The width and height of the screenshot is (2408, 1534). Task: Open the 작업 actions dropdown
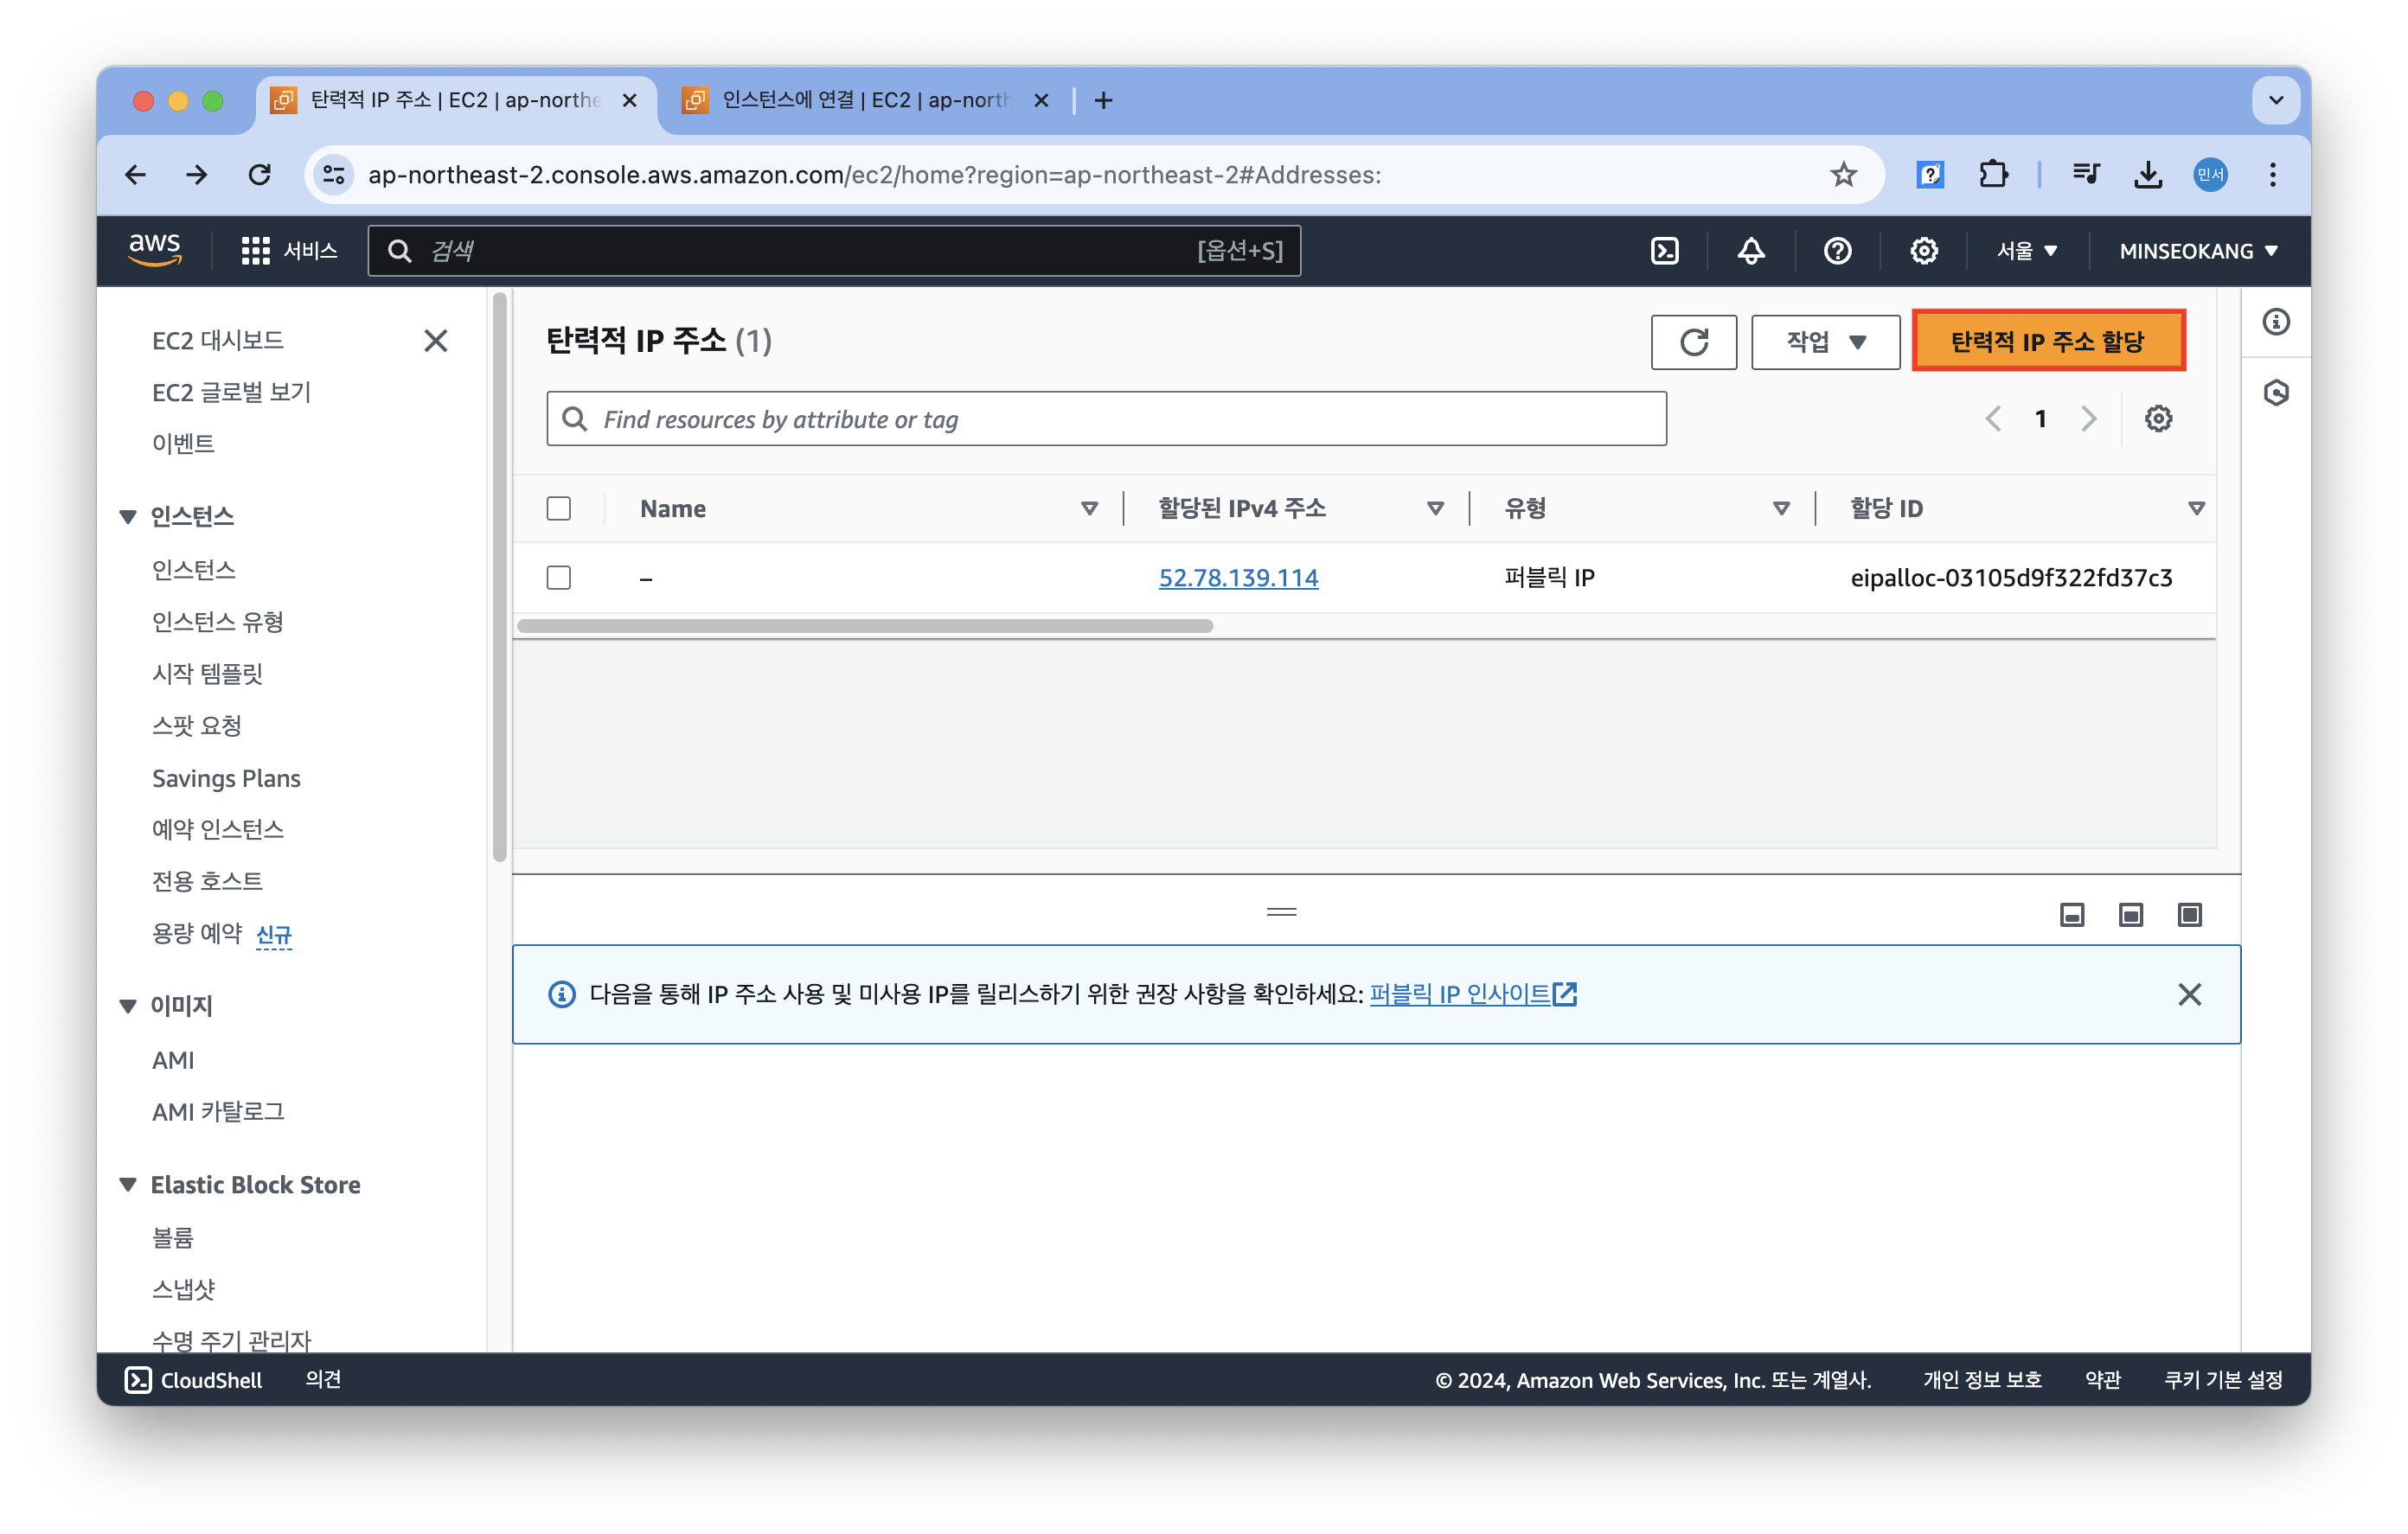tap(1825, 342)
